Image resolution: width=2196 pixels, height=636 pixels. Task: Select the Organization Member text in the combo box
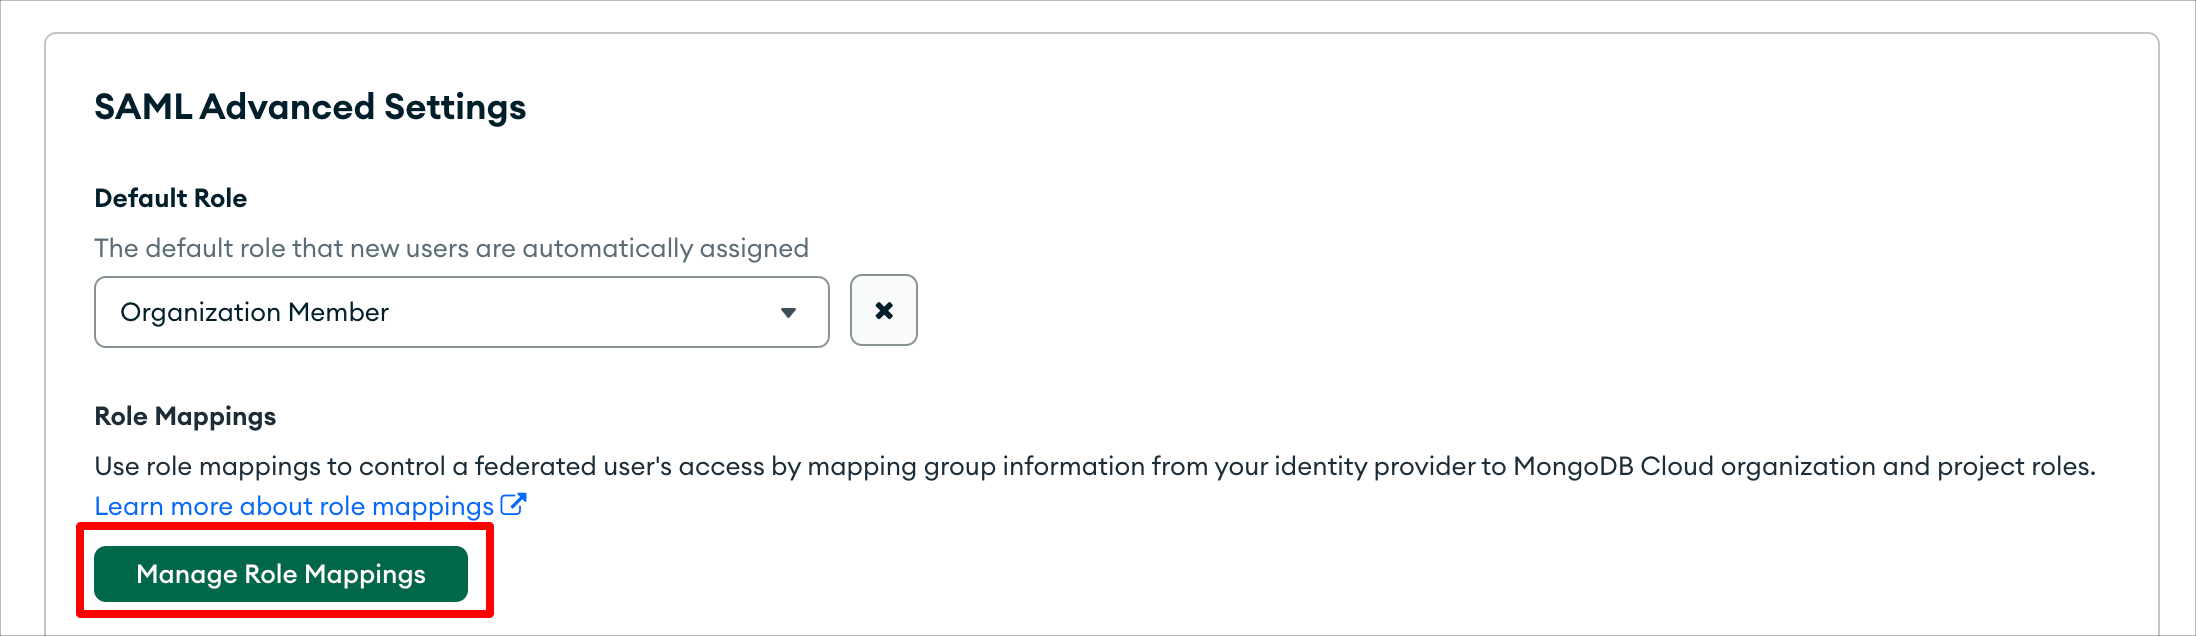click(254, 313)
